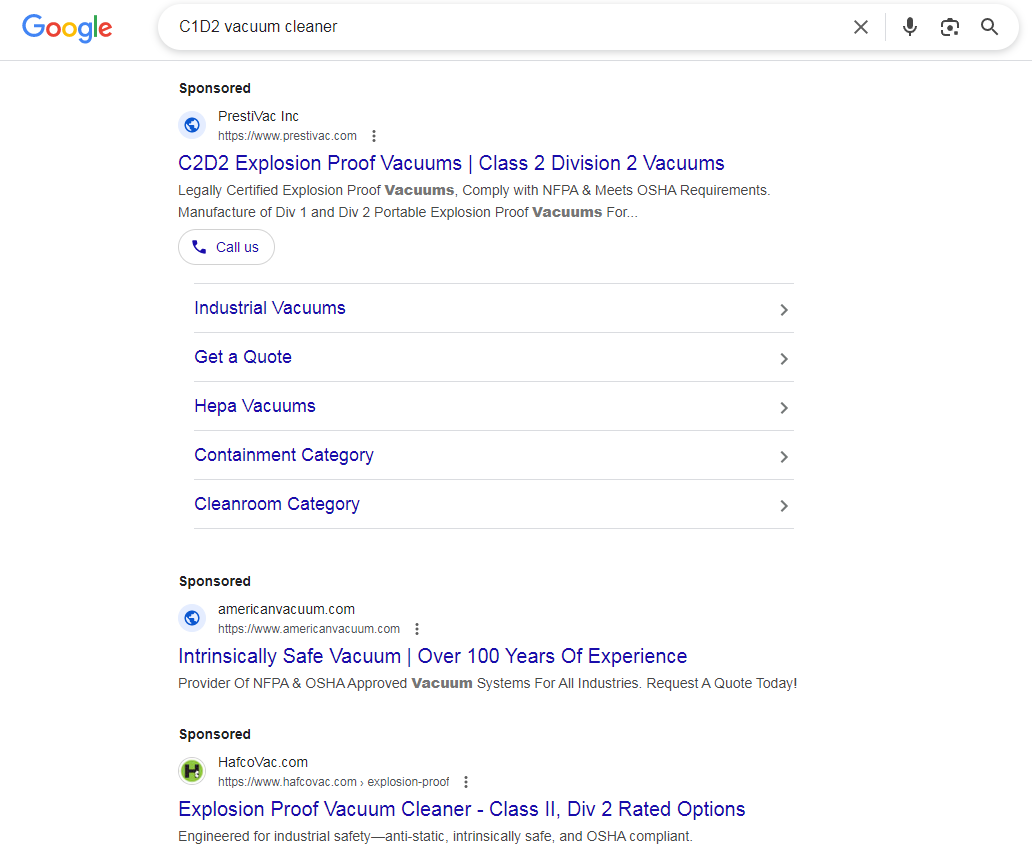Open the Cleanroom Category sitelink
The height and width of the screenshot is (866, 1032).
pos(277,504)
